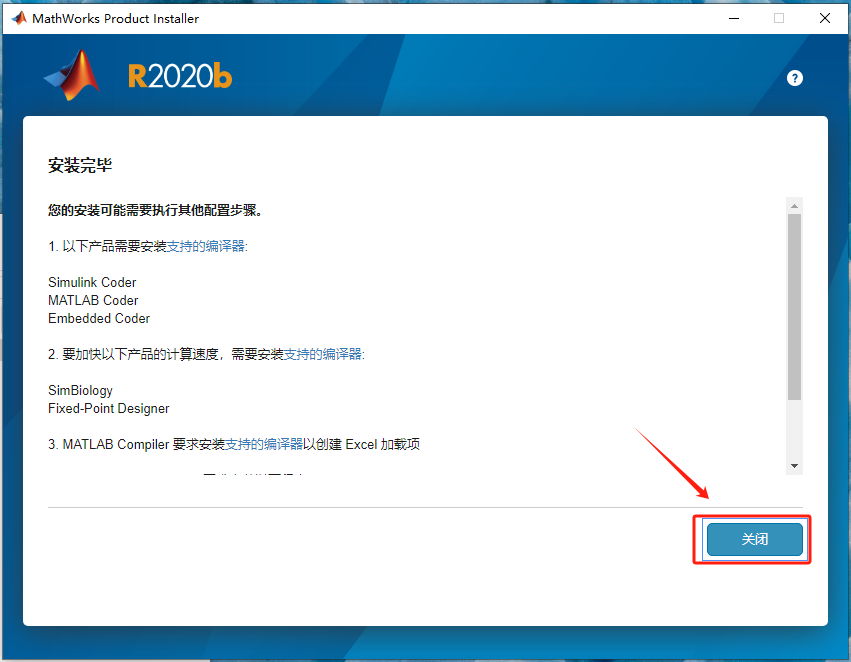Click the Simulink Coder text
Viewport: 851px width, 662px height.
[x=92, y=282]
